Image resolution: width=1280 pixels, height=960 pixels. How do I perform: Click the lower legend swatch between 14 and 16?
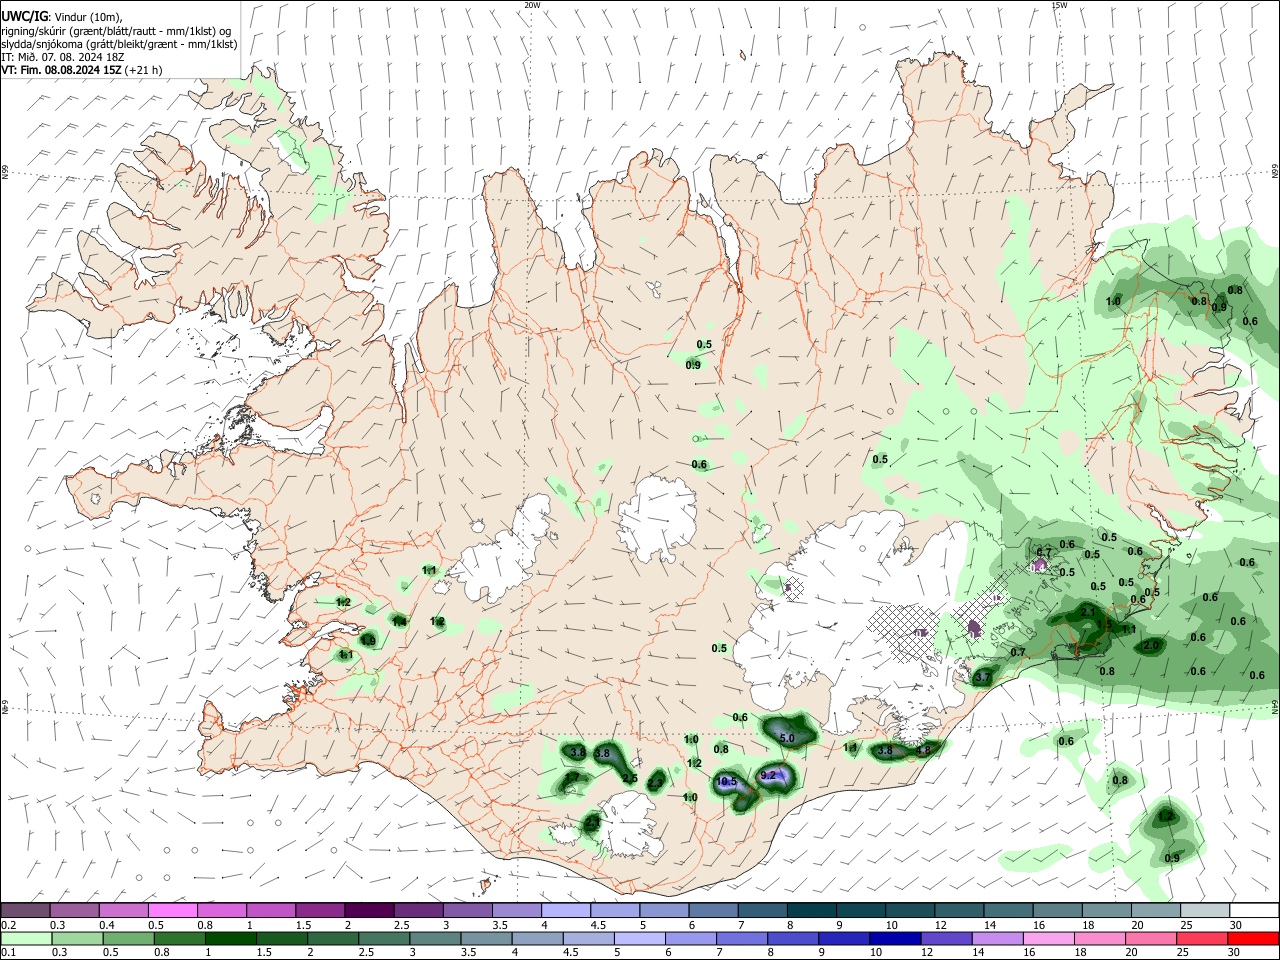tap(997, 938)
